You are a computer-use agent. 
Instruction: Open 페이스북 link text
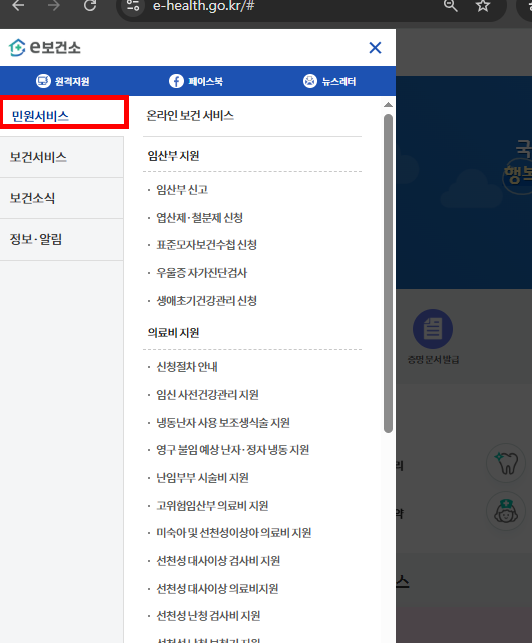pos(205,81)
